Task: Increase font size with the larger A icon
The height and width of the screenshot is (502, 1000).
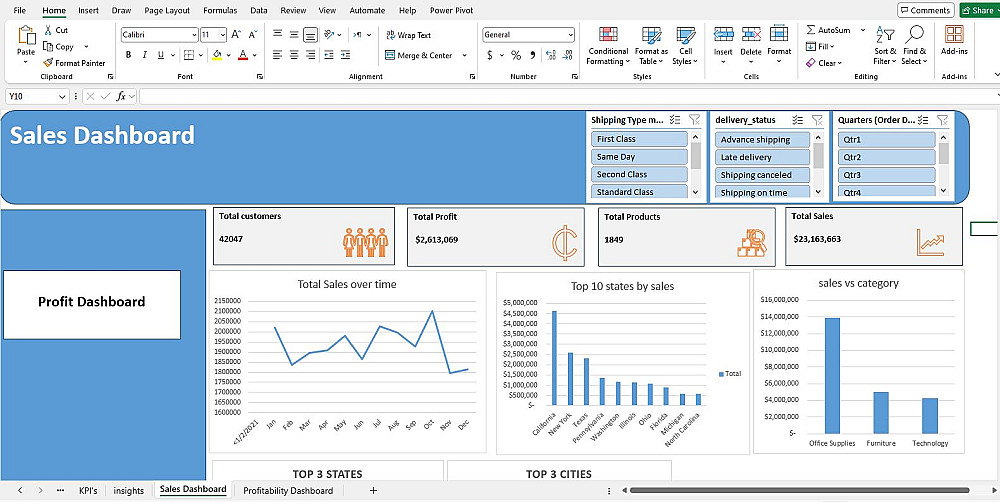Action: click(x=236, y=34)
